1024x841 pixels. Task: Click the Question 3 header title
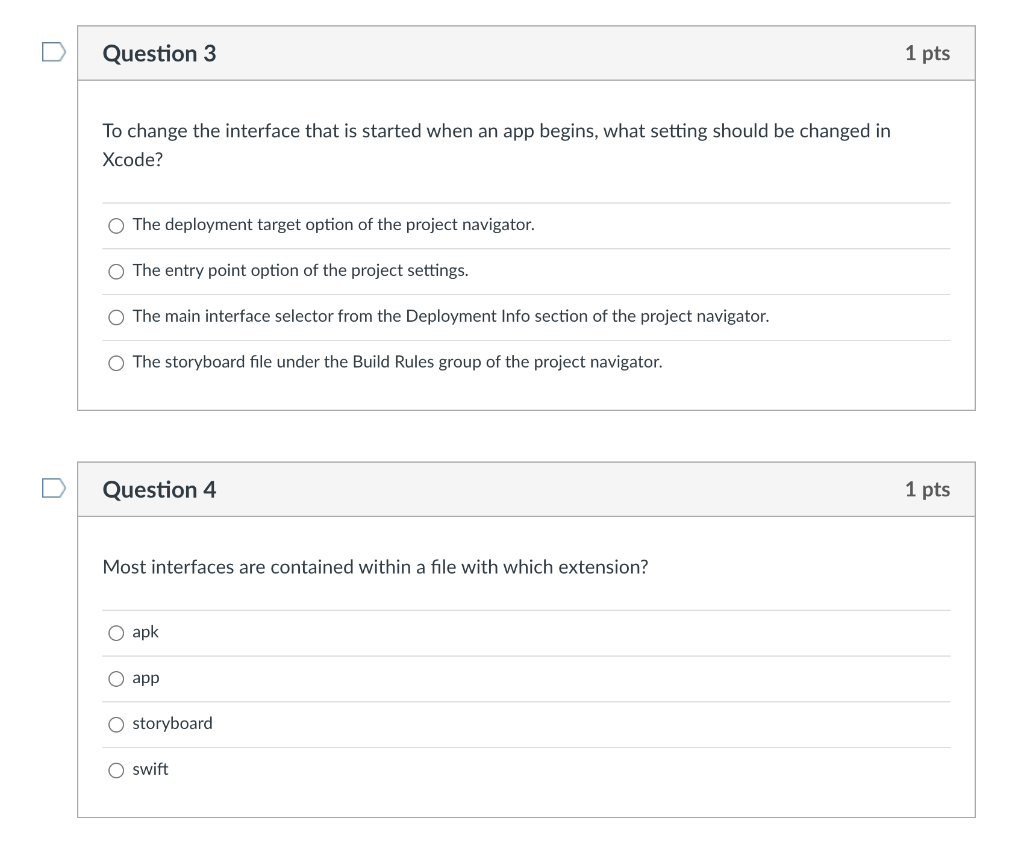(159, 54)
